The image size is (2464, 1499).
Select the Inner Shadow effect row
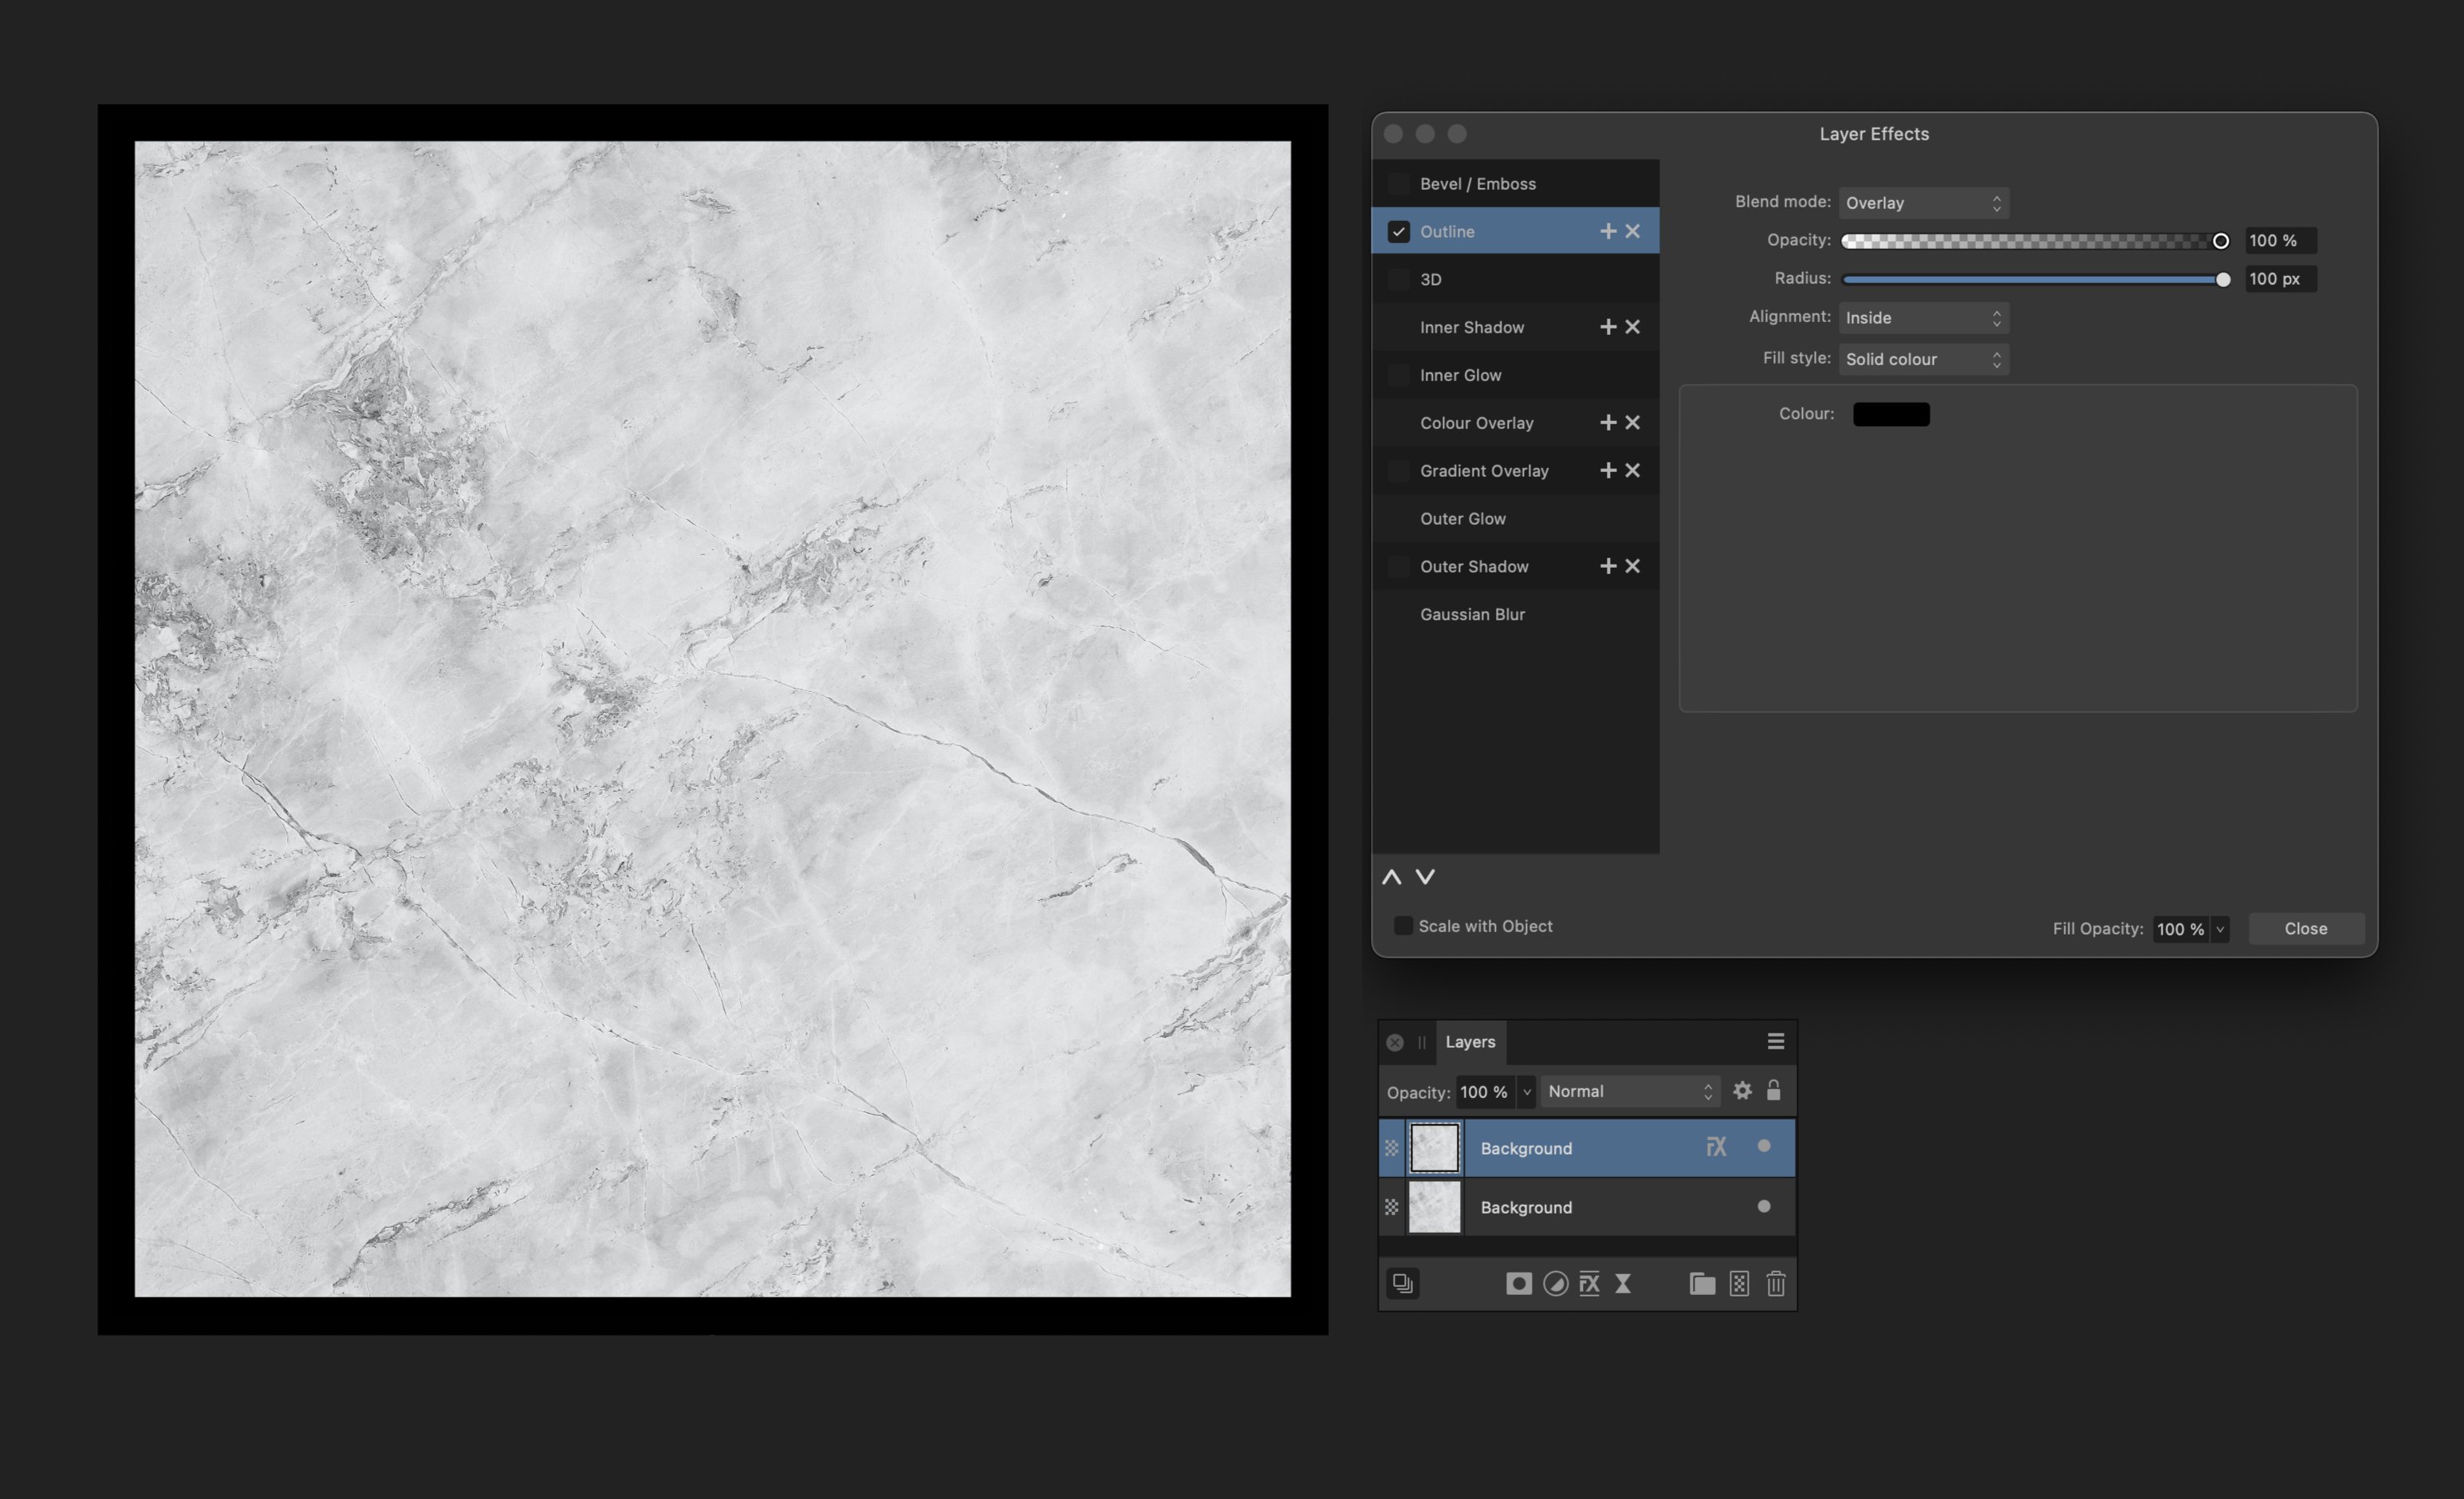[1514, 327]
